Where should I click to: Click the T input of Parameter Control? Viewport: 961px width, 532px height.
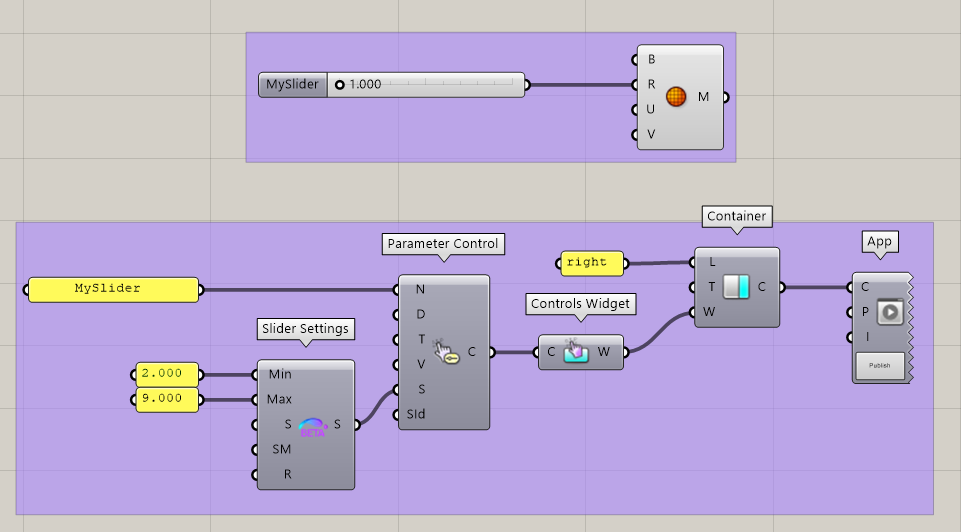421,339
